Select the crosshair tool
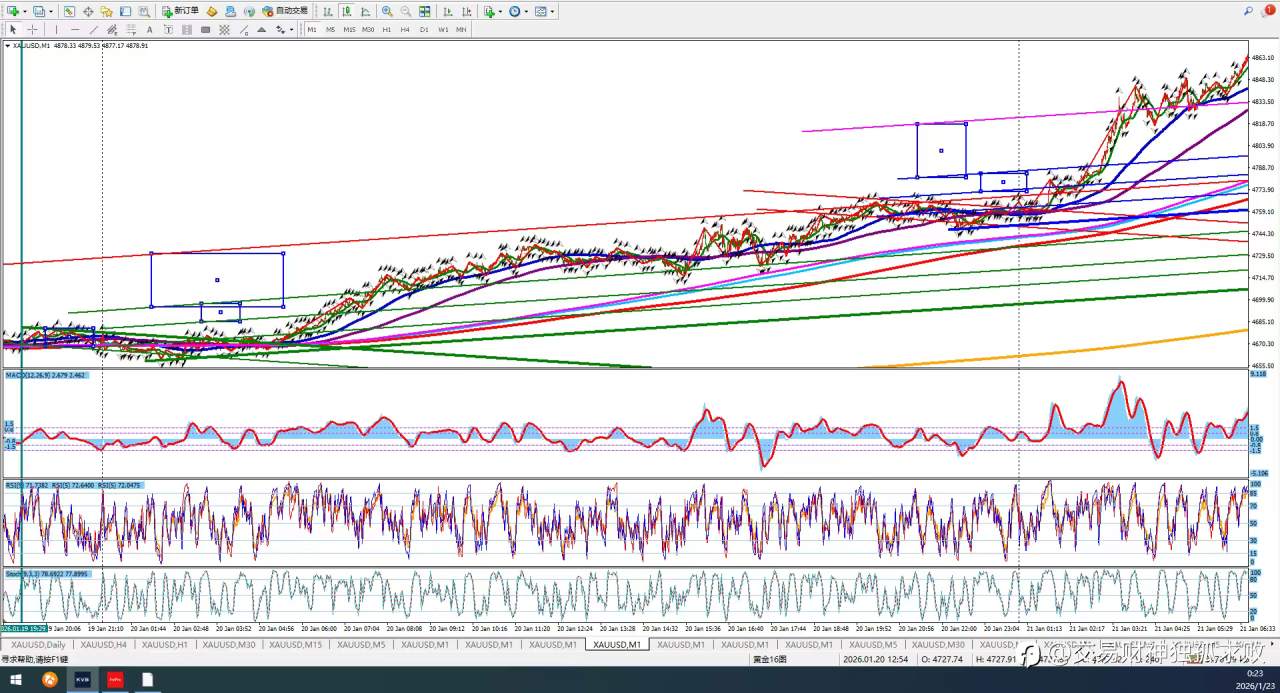The width and height of the screenshot is (1280, 693). click(x=32, y=29)
